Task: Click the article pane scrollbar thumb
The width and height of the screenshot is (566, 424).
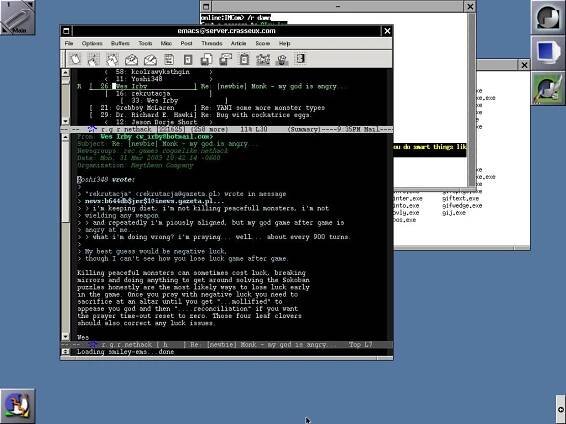Action: coord(65,182)
